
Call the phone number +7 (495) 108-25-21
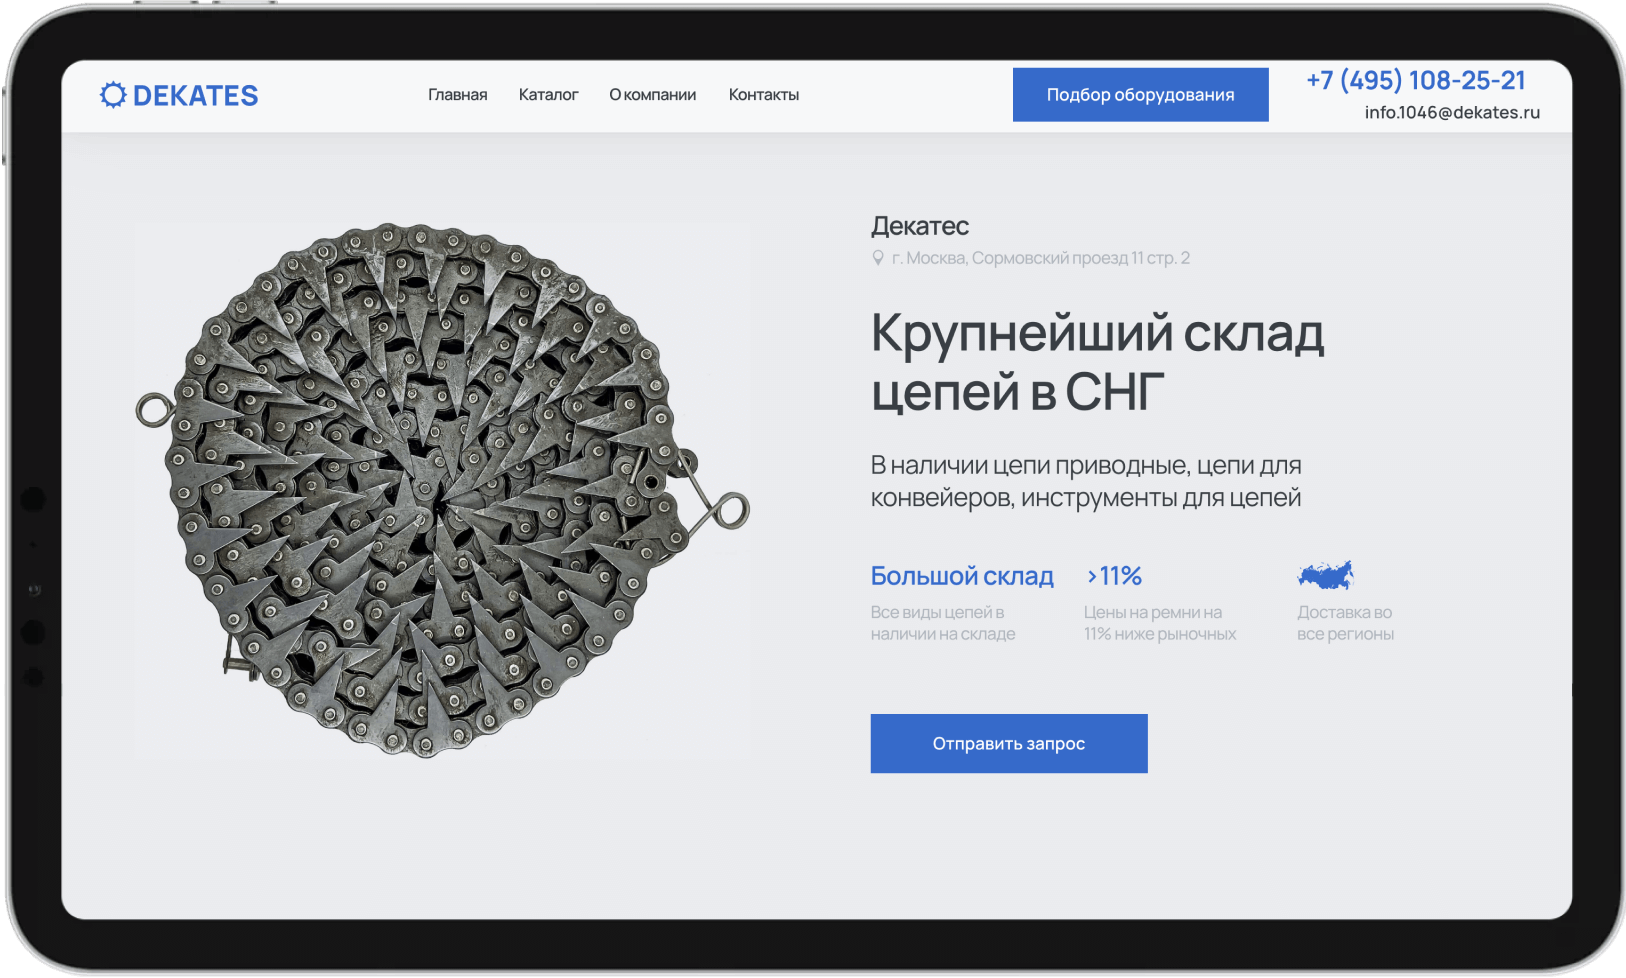pyautogui.click(x=1416, y=80)
